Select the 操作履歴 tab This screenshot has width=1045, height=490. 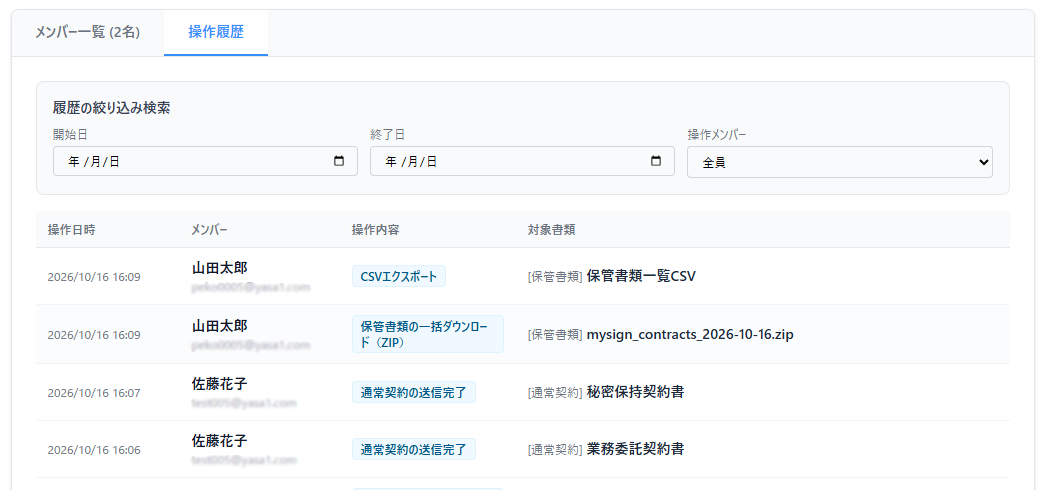click(216, 33)
